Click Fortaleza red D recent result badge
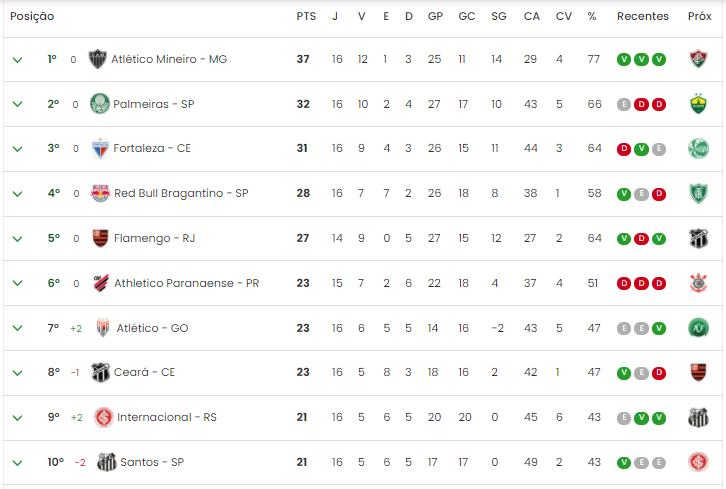The width and height of the screenshot is (726, 489). point(624,149)
